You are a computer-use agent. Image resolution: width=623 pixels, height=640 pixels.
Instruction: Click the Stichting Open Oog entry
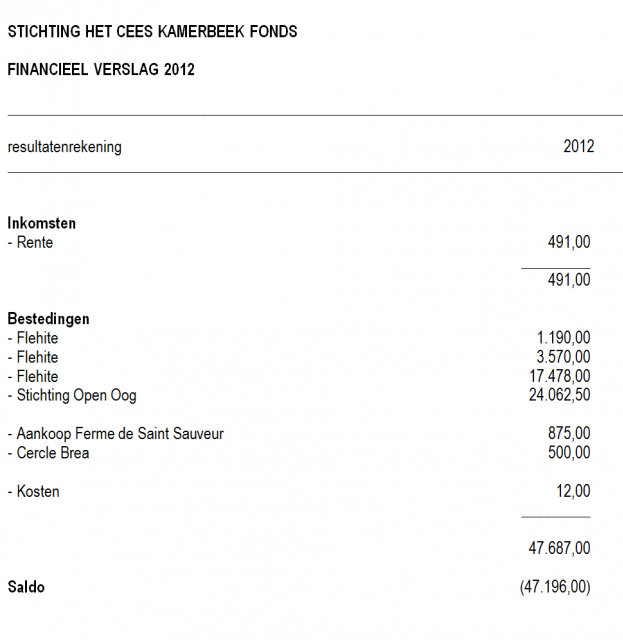pyautogui.click(x=72, y=396)
